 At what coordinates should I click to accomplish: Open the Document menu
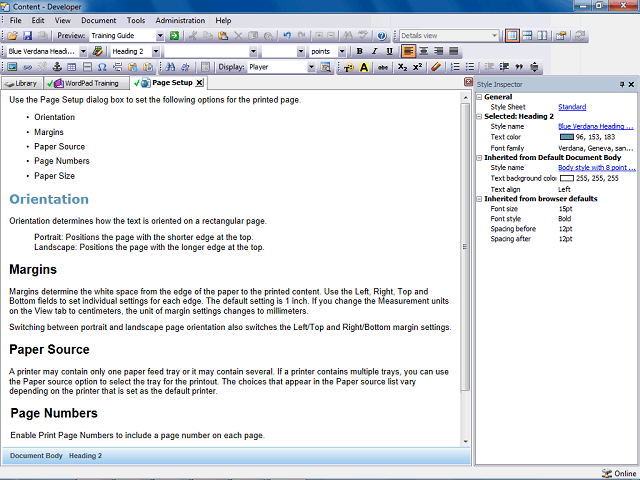(98, 20)
